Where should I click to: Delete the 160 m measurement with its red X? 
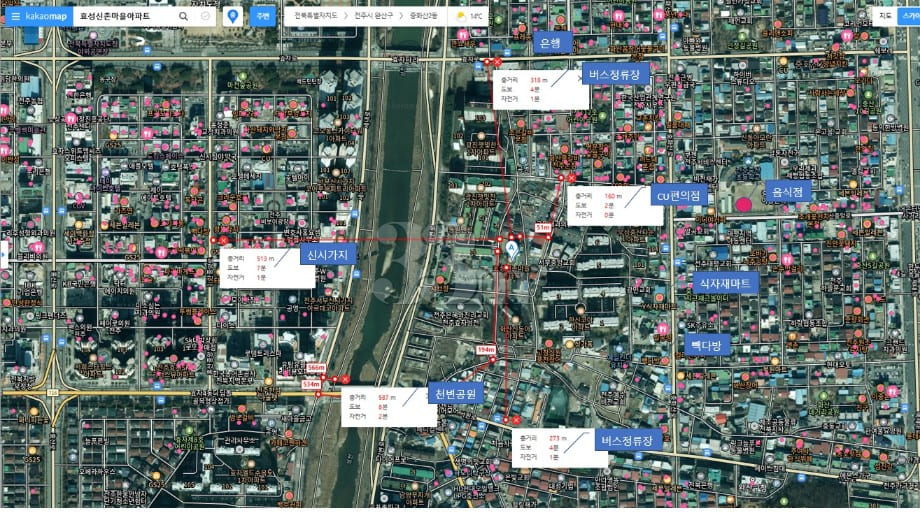tap(571, 177)
